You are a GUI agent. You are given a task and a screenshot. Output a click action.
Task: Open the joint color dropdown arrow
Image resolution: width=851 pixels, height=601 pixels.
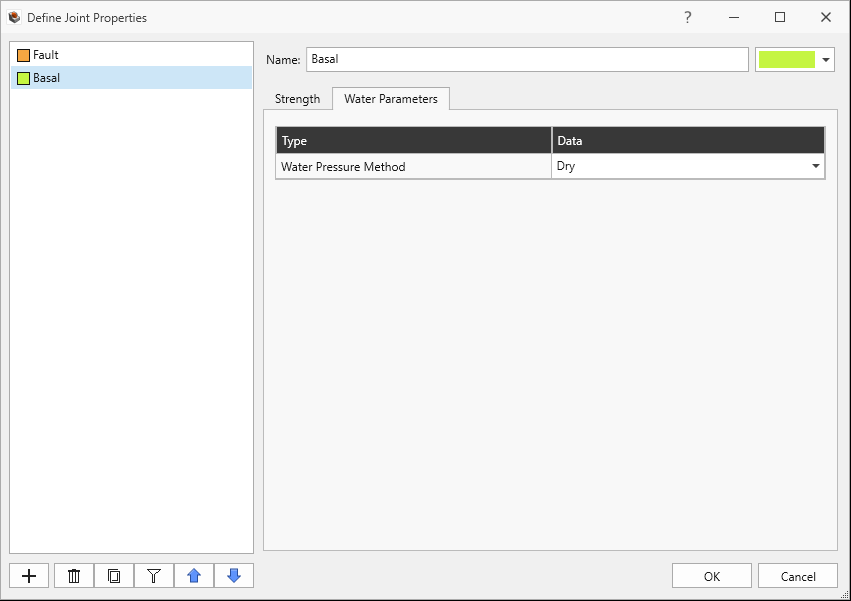point(827,59)
